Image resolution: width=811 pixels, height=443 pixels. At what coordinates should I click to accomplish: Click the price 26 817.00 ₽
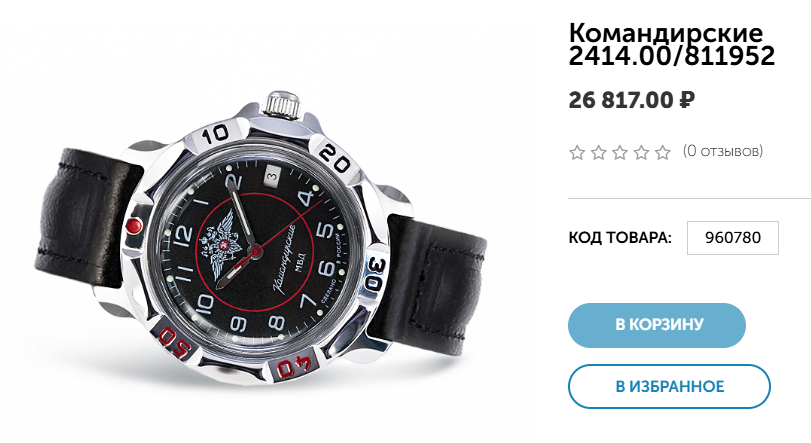coord(632,100)
